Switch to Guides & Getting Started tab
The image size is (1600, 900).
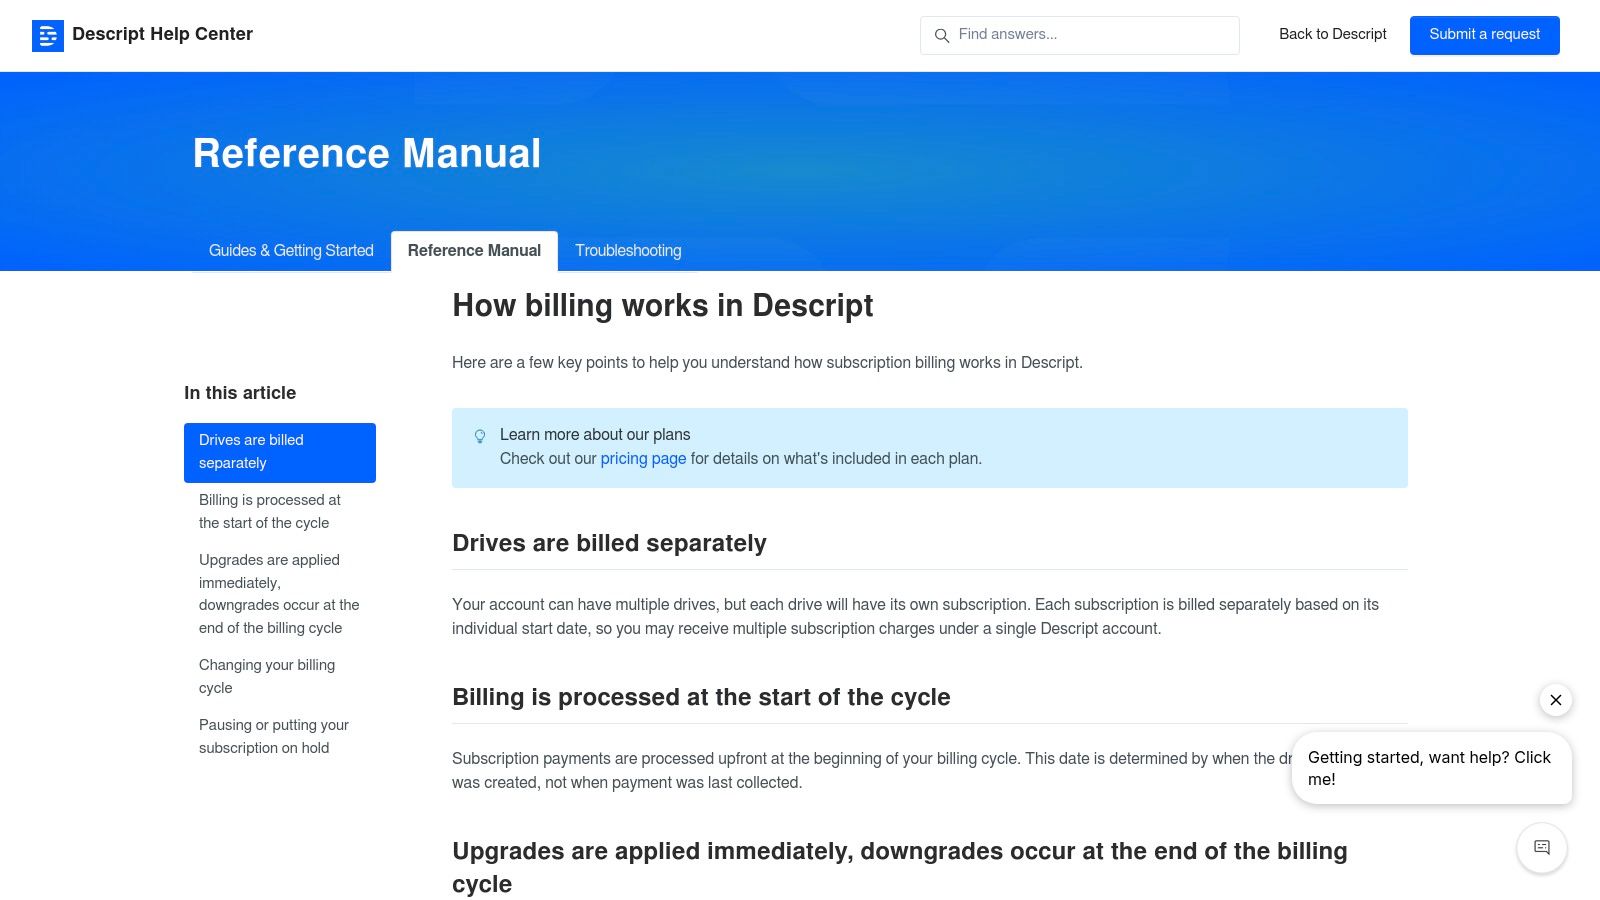[291, 251]
